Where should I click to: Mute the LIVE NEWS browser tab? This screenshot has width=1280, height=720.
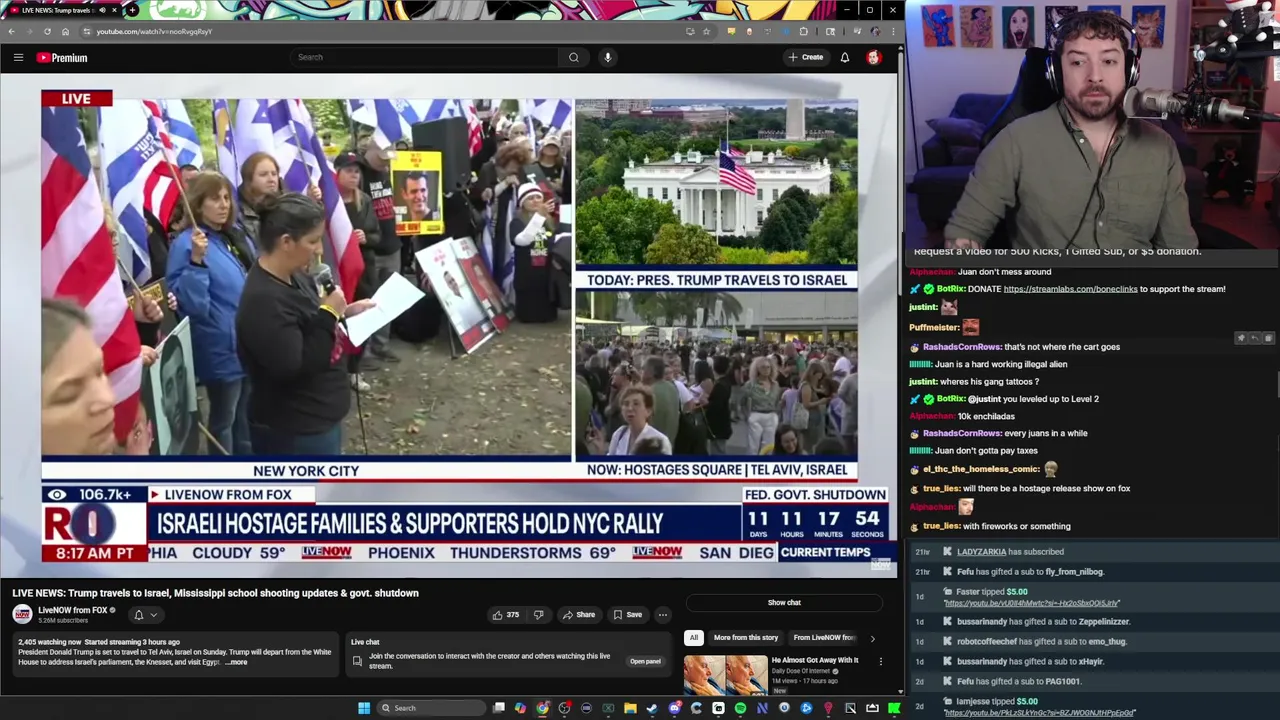point(101,10)
